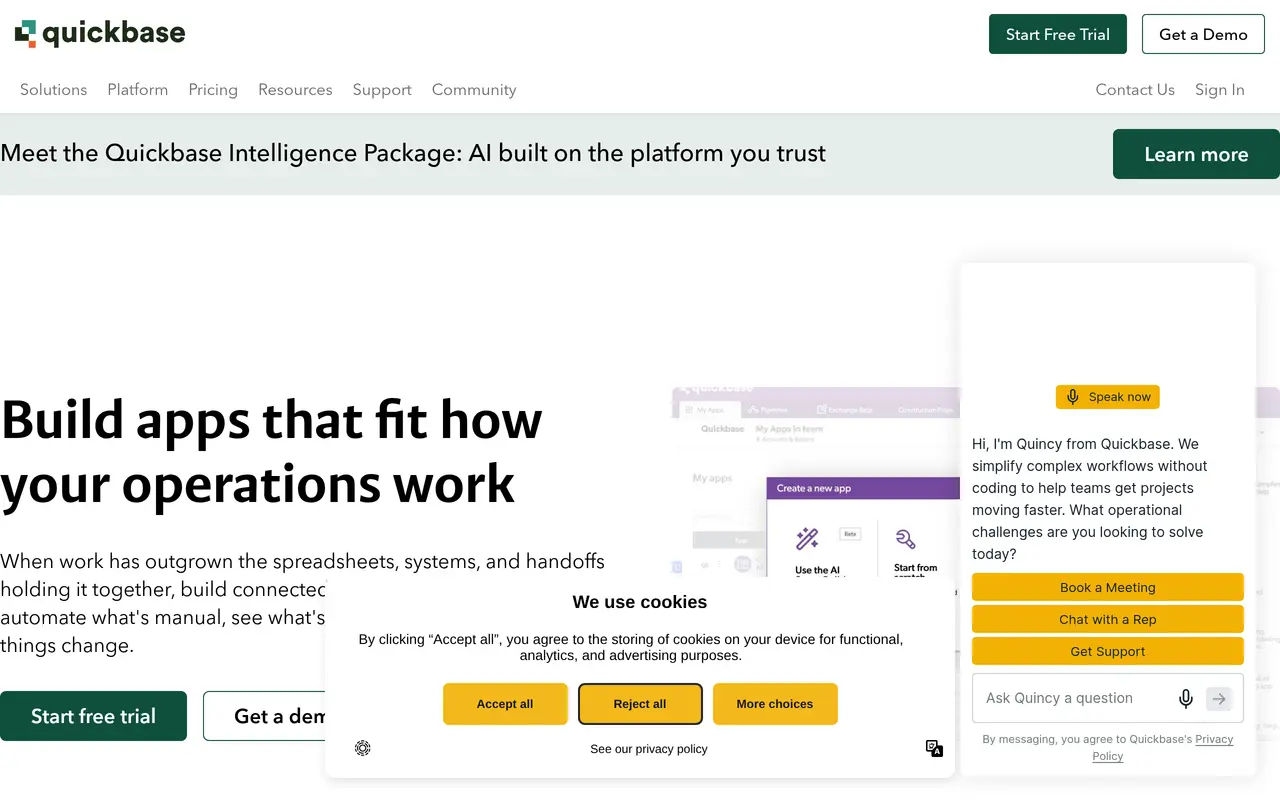Viewport: 1280px width, 800px height.
Task: Click the translate language icon in cookie banner
Action: pos(934,748)
